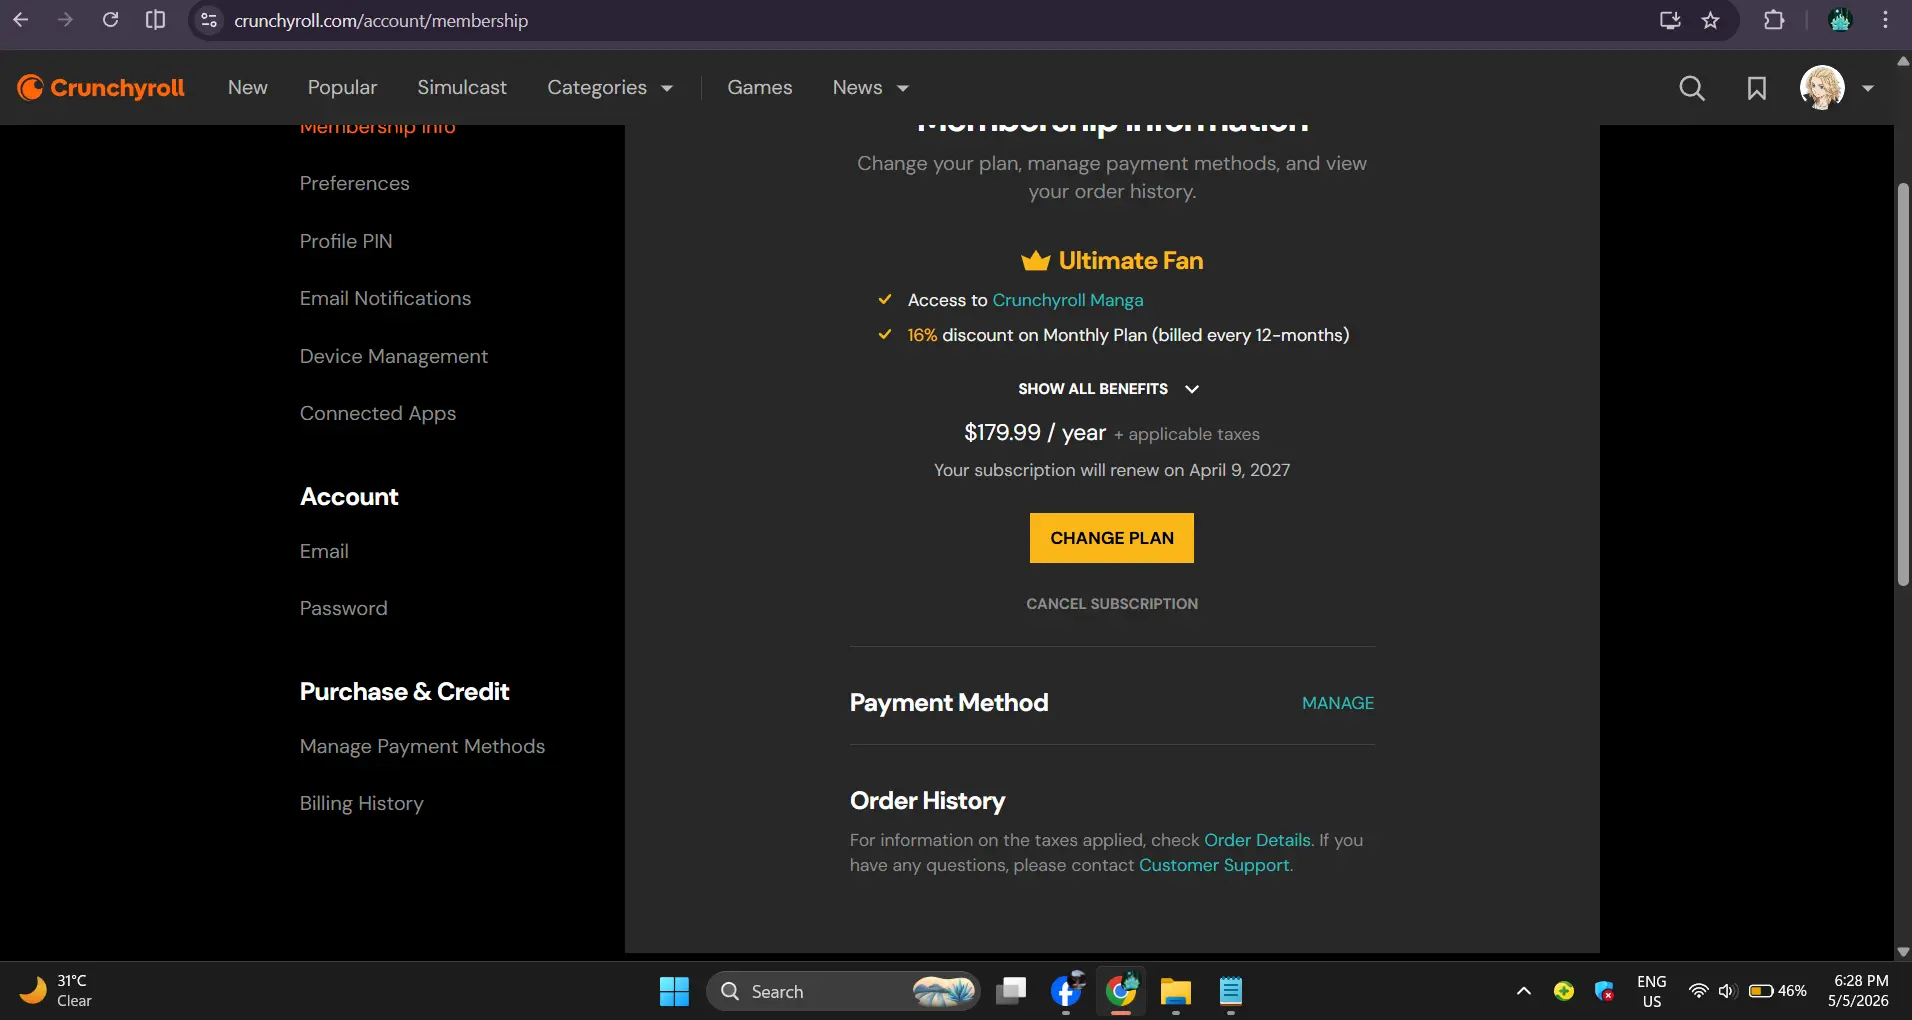This screenshot has width=1912, height=1020.
Task: Expand SHOW ALL BENEFITS
Action: coord(1108,389)
